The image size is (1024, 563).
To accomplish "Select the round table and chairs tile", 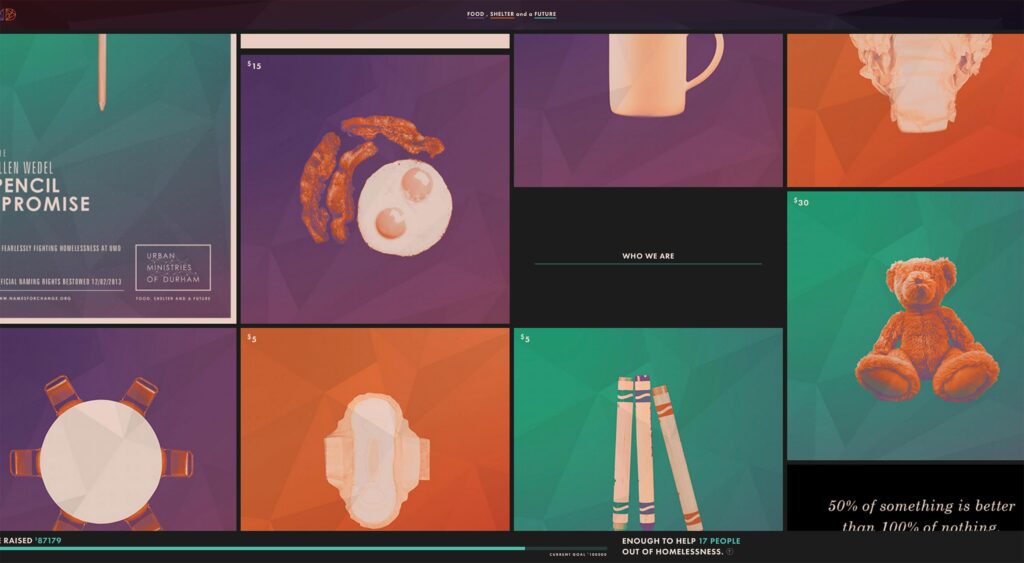I will coord(118,429).
